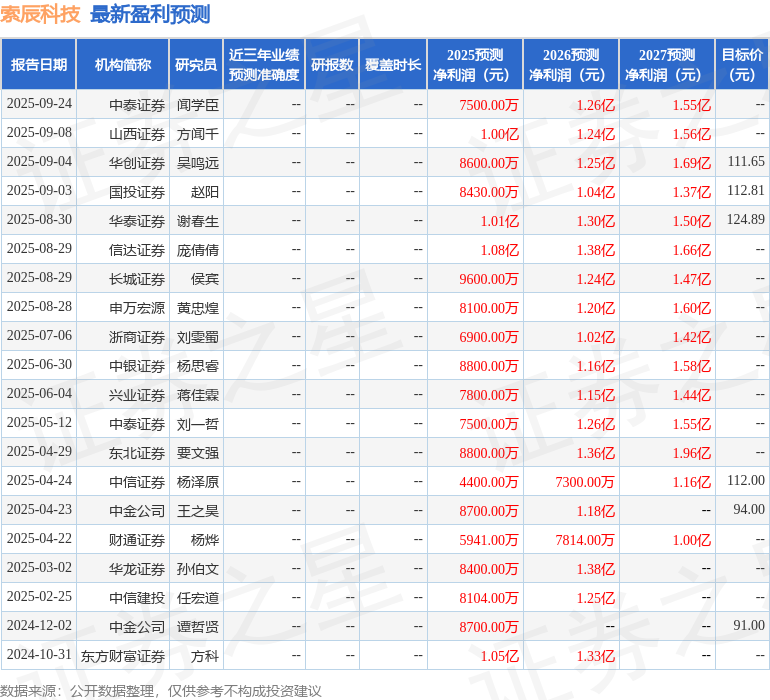Select the 覆盖时长 column header
The image size is (770, 700).
[393, 65]
